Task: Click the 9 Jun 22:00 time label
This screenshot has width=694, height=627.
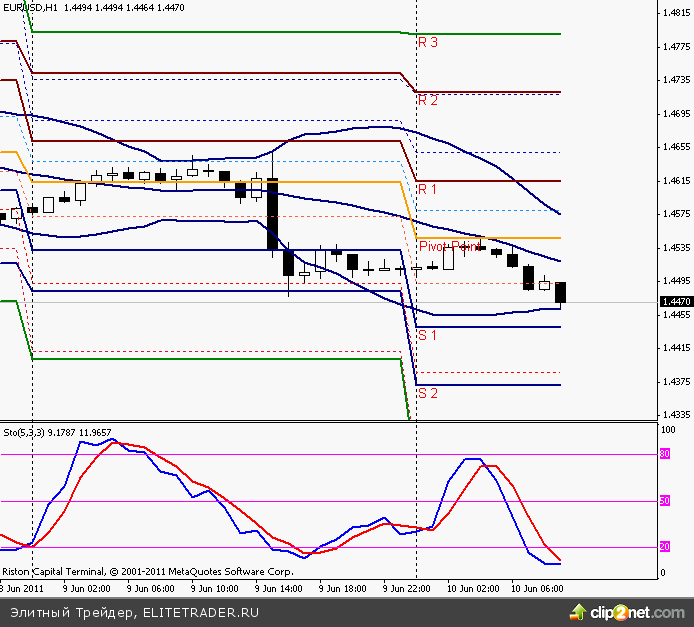Action: pyautogui.click(x=408, y=590)
